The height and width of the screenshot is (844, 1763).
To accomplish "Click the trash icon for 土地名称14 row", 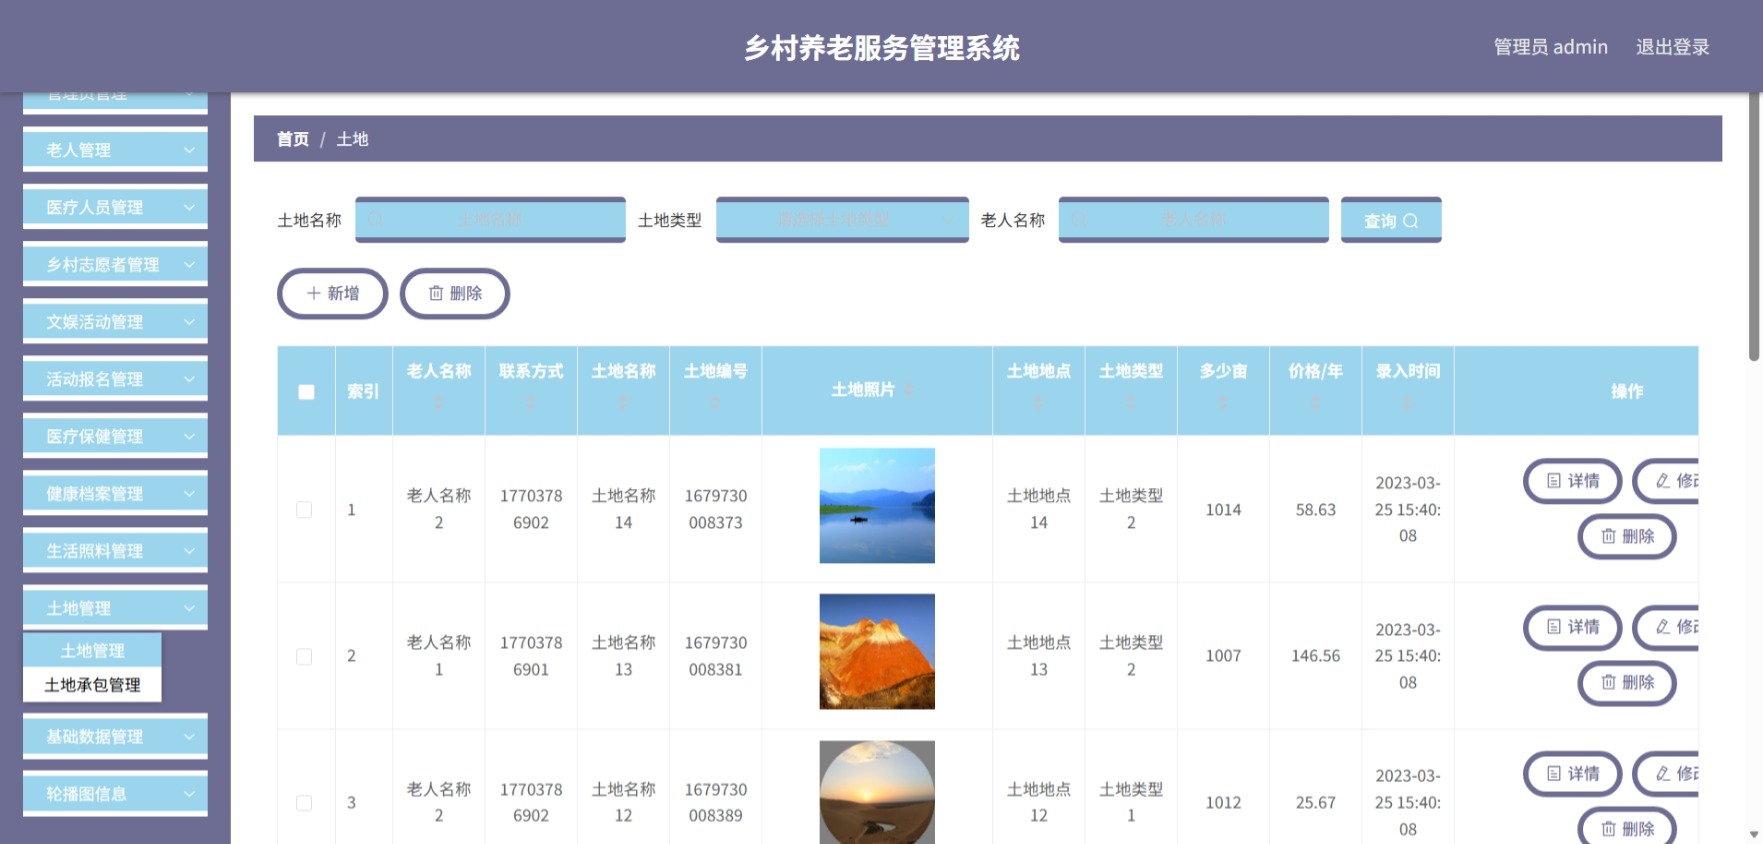I will pyautogui.click(x=1608, y=536).
